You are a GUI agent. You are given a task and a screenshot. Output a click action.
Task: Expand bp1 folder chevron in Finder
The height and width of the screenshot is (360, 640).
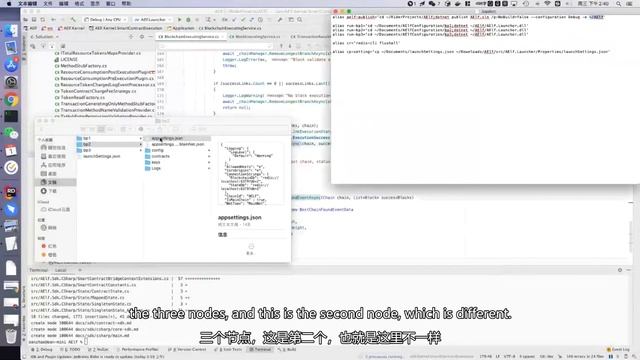[141, 138]
